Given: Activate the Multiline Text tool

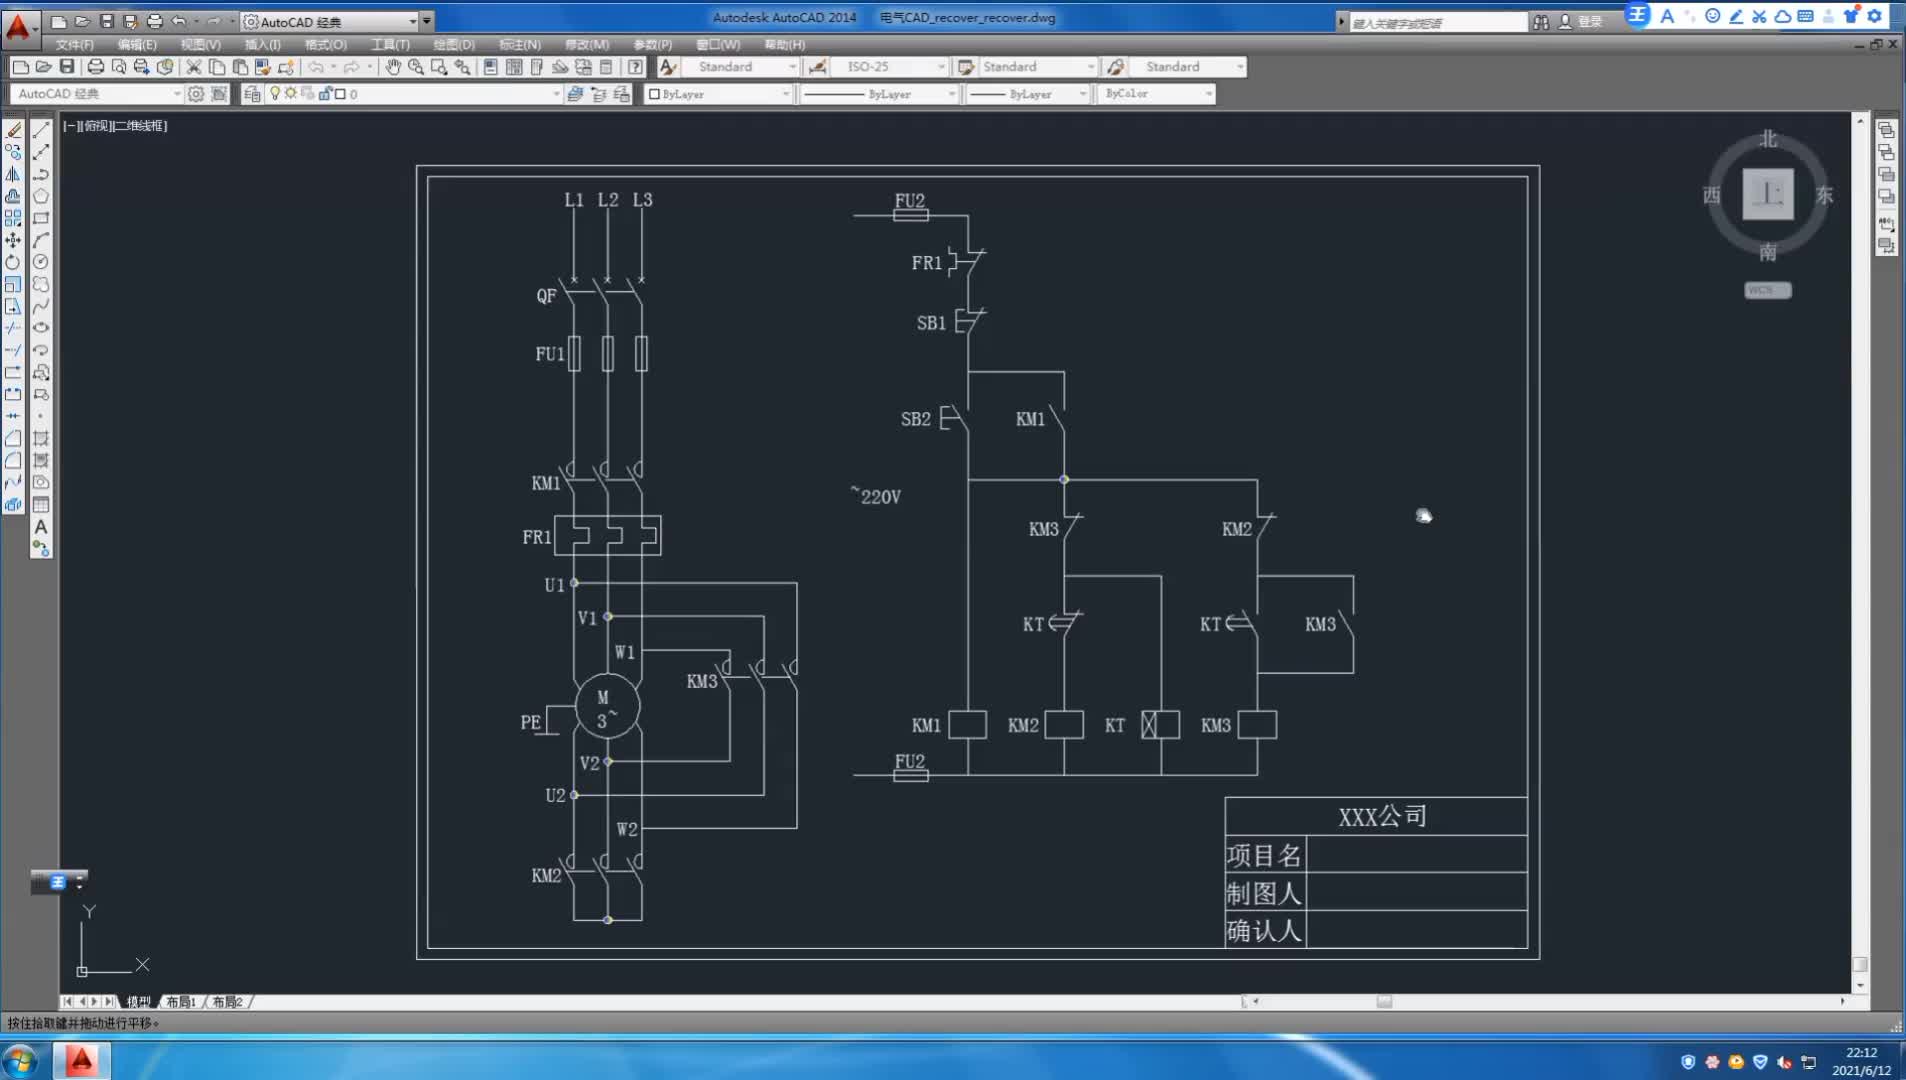Looking at the screenshot, I should 41,527.
